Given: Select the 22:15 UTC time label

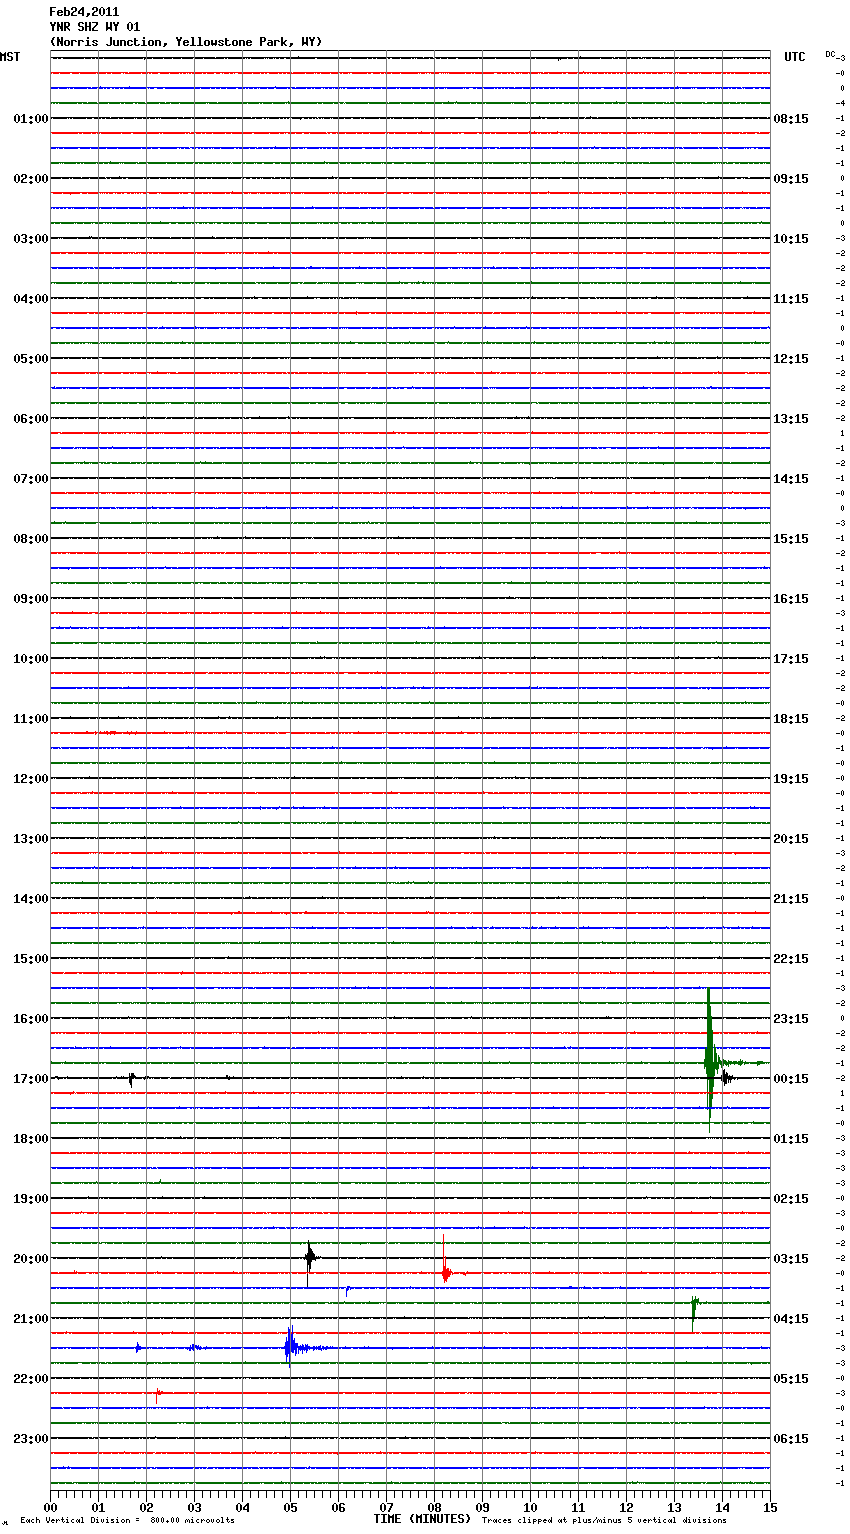Looking at the screenshot, I should tap(791, 959).
